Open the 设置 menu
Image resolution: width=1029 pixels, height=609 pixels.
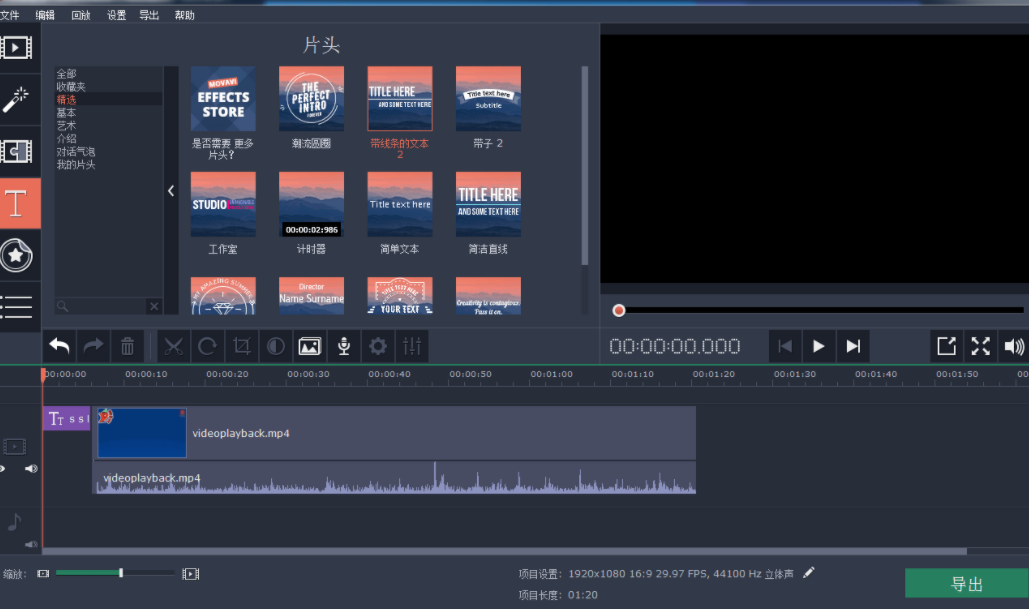point(116,15)
